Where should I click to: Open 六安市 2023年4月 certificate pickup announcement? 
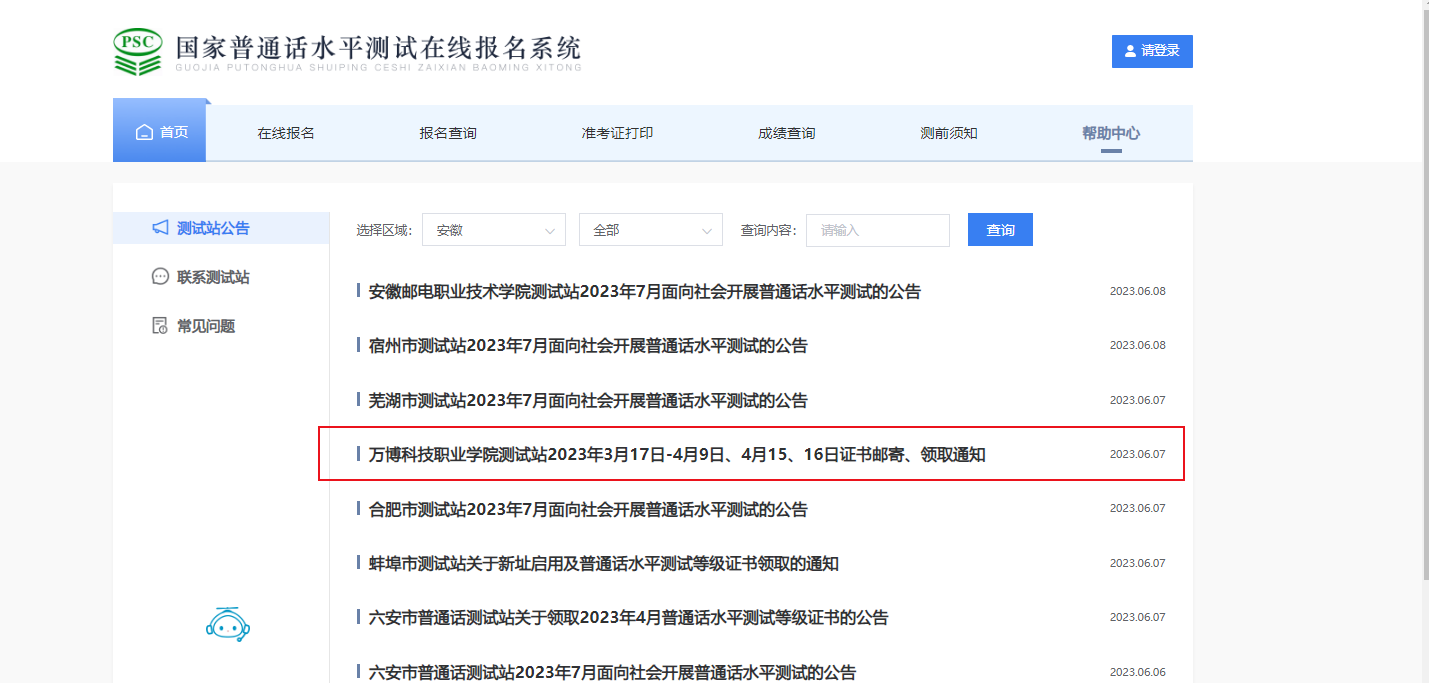[x=629, y=618]
